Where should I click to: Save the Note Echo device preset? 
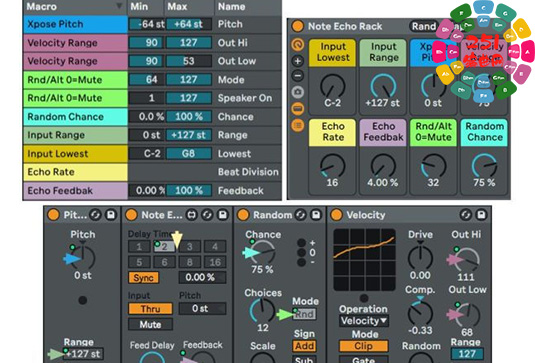(223, 215)
